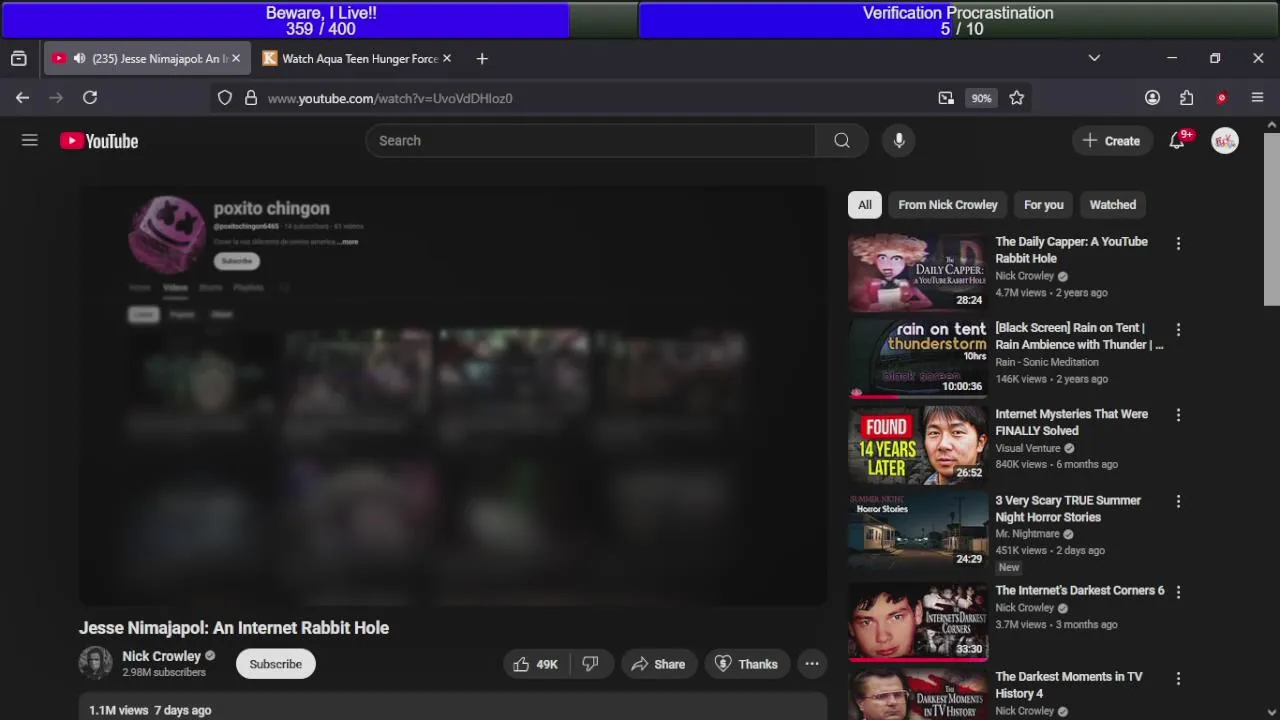Click the browser address bar URL
1280x720 pixels.
(x=390, y=98)
